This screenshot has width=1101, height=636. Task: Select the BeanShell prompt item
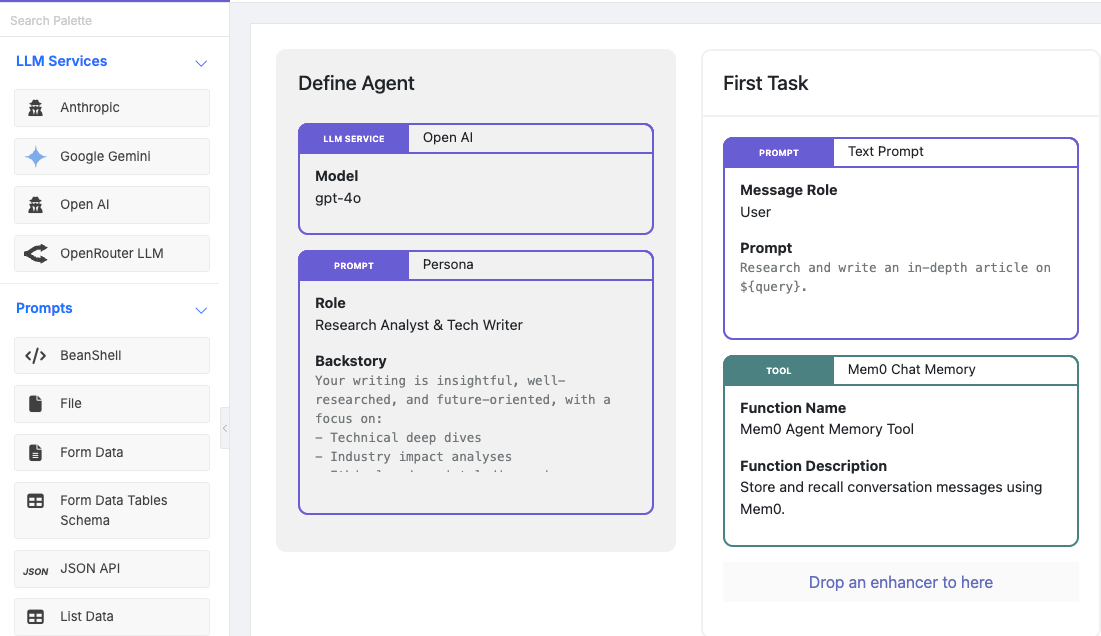pos(112,355)
